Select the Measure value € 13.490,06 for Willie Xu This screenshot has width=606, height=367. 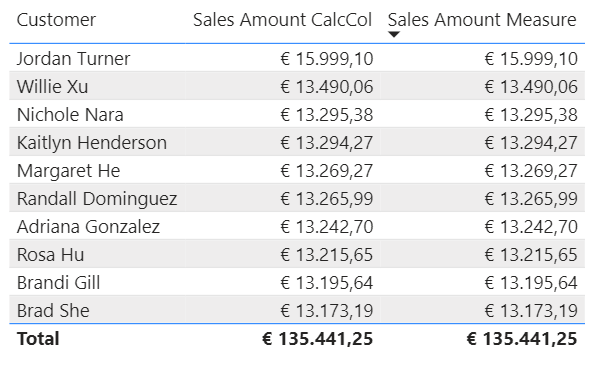tap(531, 87)
